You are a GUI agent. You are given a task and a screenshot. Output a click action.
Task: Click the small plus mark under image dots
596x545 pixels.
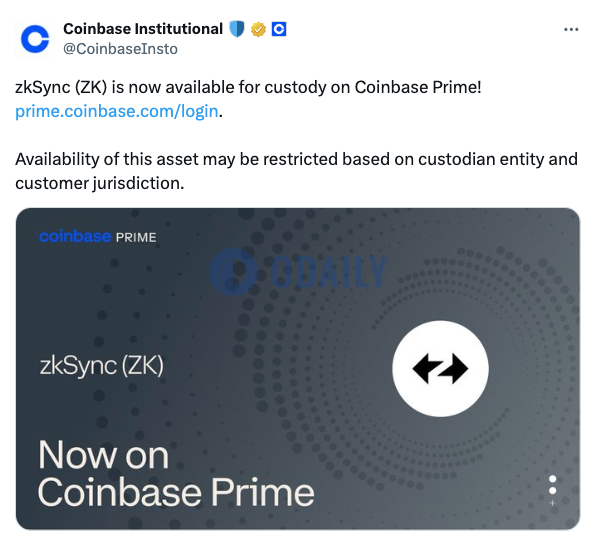pyautogui.click(x=553, y=503)
